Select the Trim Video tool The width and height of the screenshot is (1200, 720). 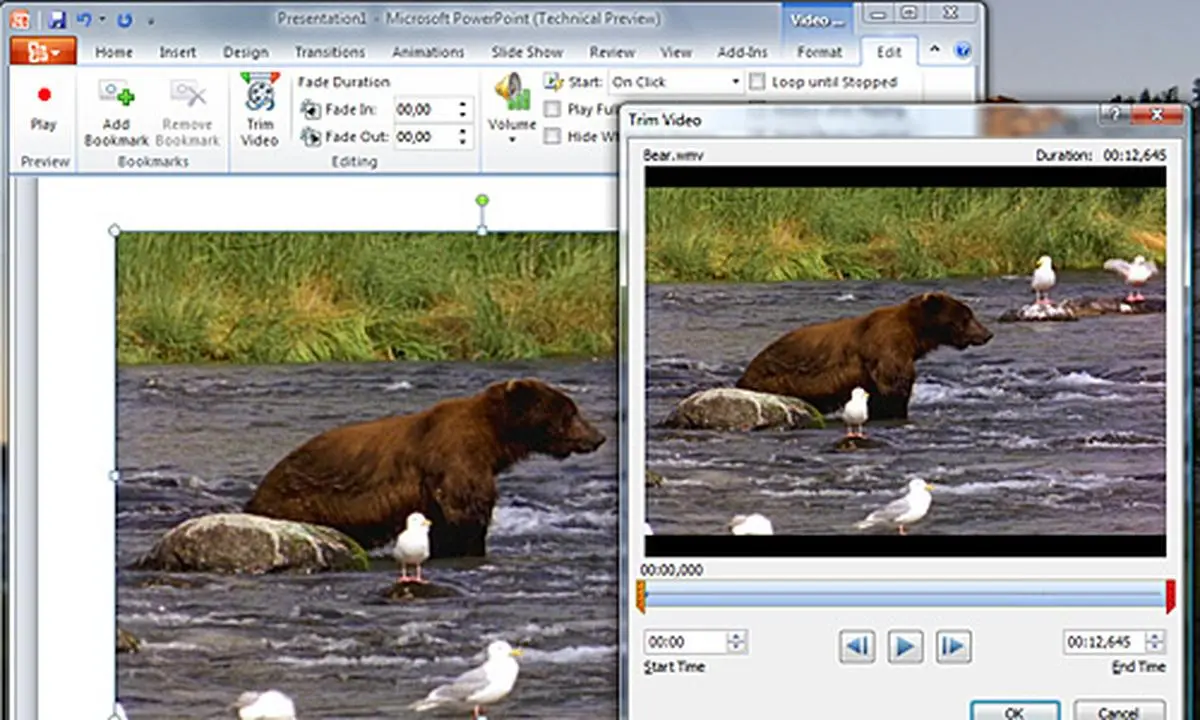[258, 110]
